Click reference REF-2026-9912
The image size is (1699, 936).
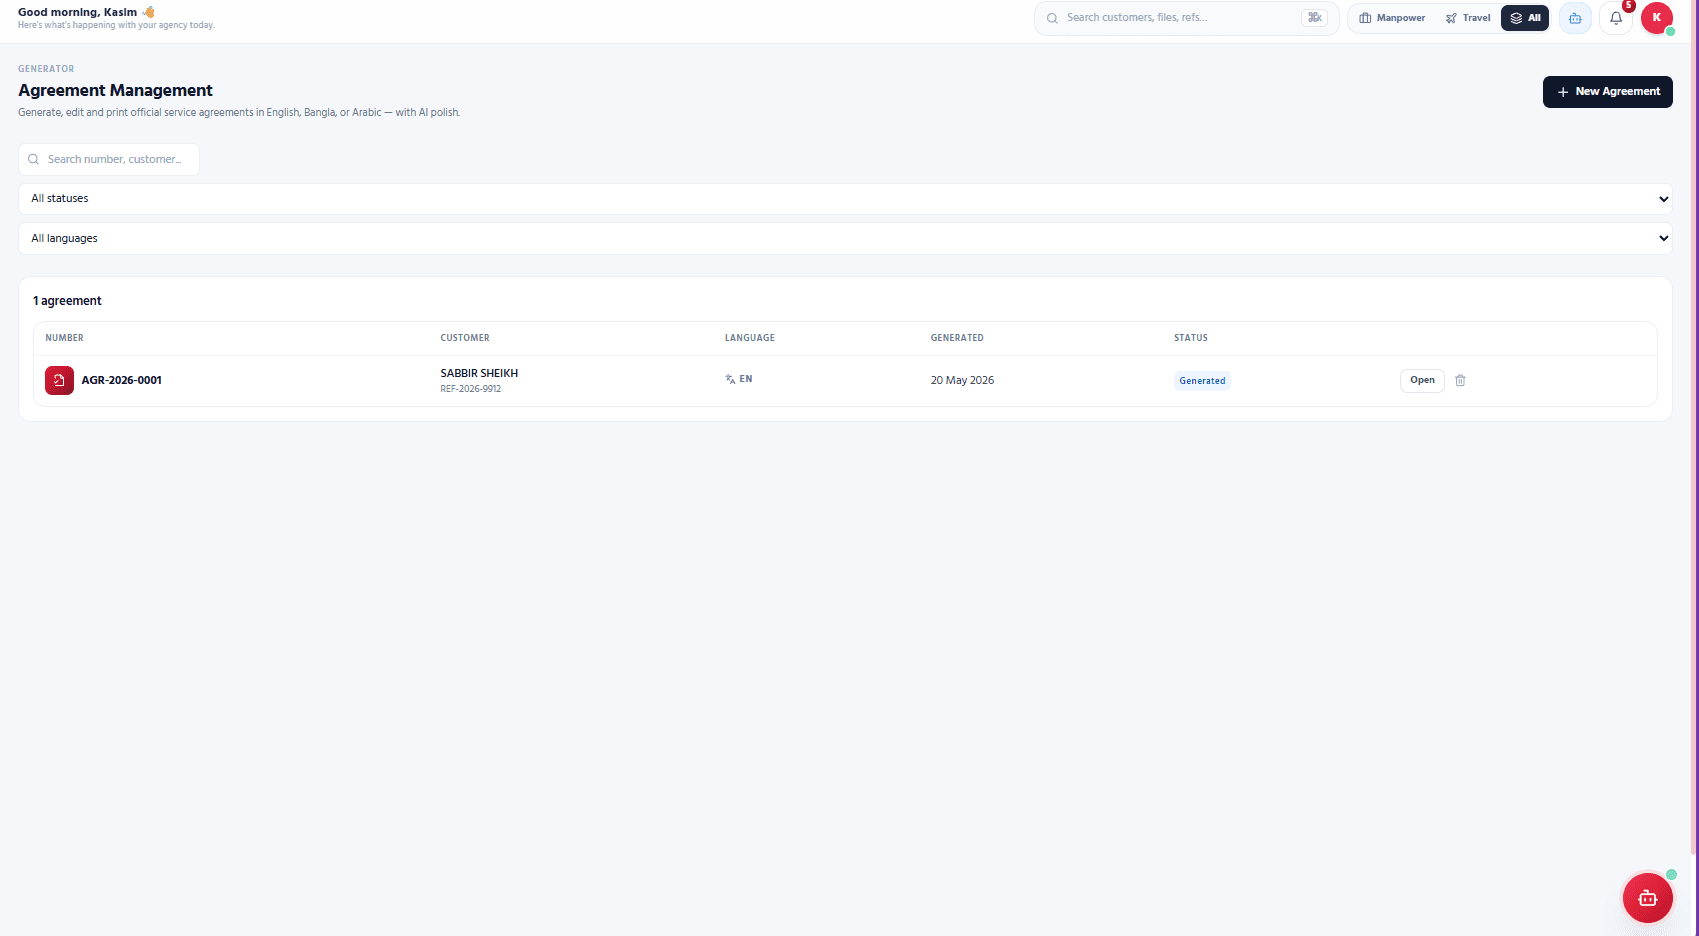pos(470,389)
